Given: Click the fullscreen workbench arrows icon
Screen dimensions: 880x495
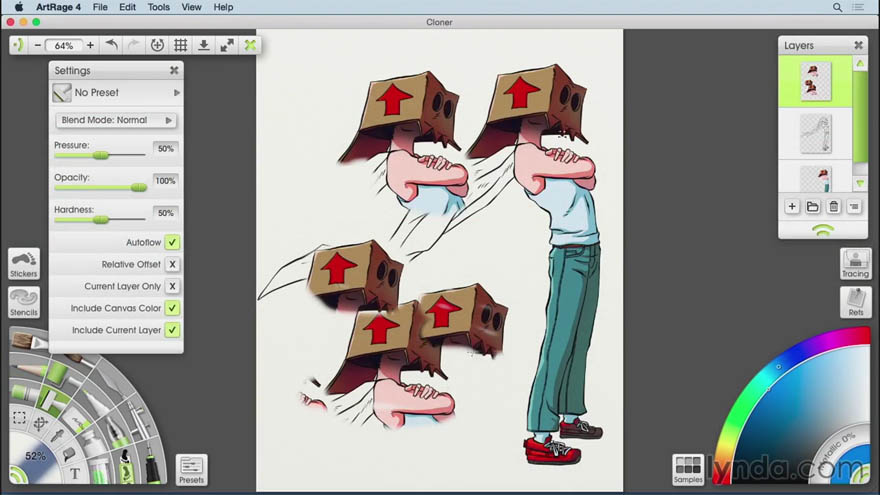Looking at the screenshot, I should tap(227, 45).
